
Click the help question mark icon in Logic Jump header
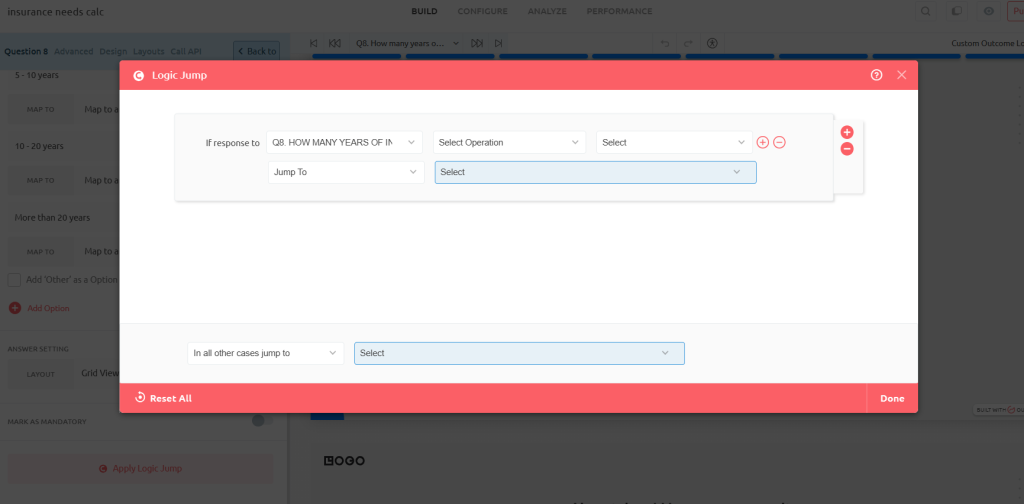coord(877,75)
